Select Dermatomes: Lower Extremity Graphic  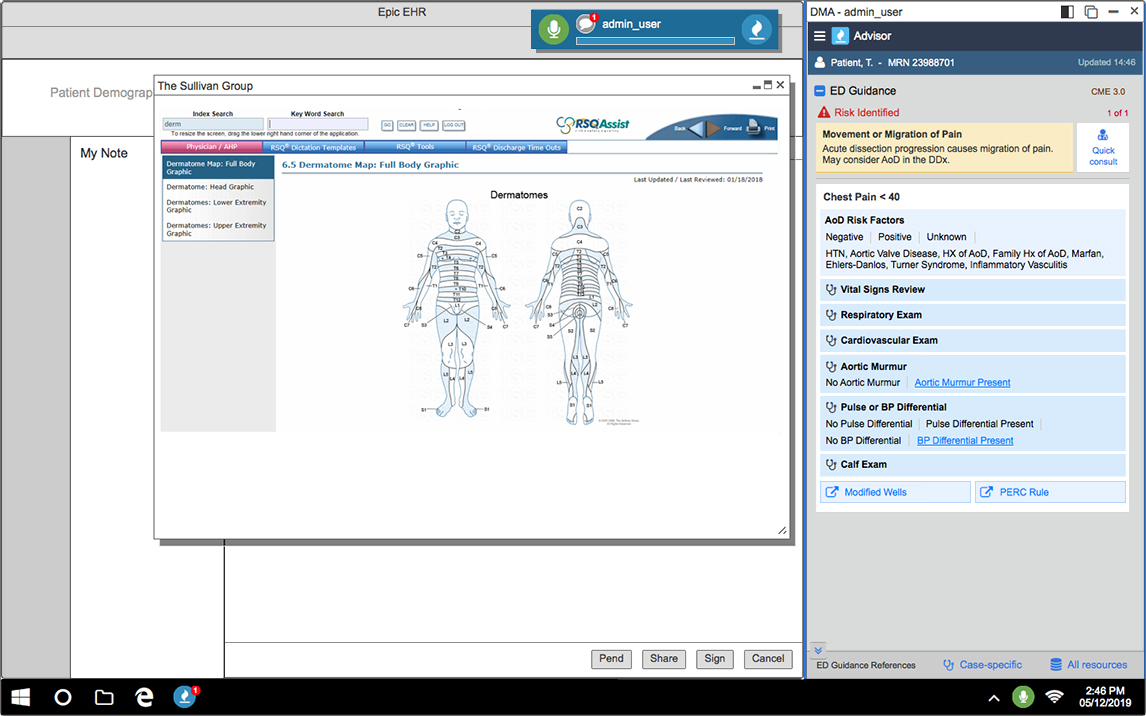(x=218, y=206)
